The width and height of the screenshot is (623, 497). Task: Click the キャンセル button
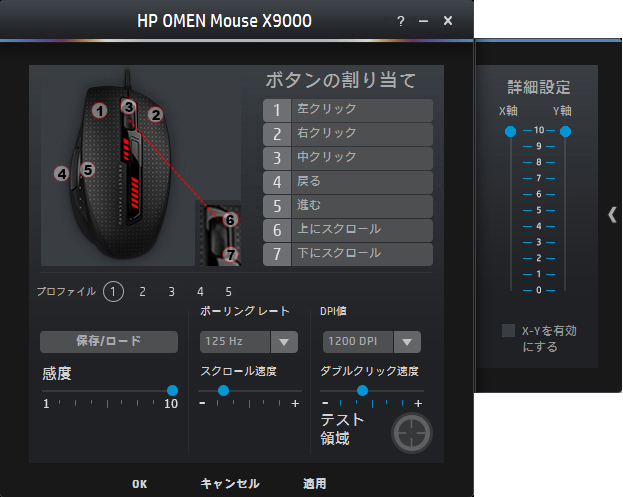point(230,483)
